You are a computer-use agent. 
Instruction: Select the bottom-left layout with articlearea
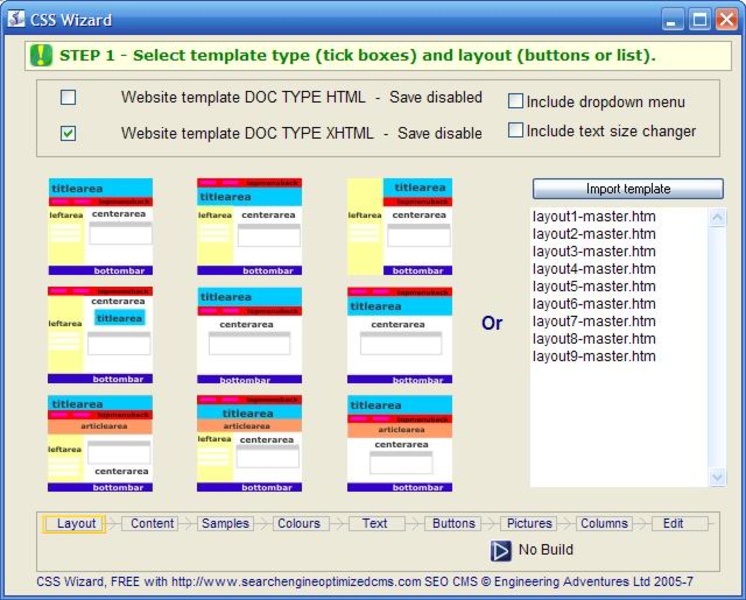pos(100,443)
